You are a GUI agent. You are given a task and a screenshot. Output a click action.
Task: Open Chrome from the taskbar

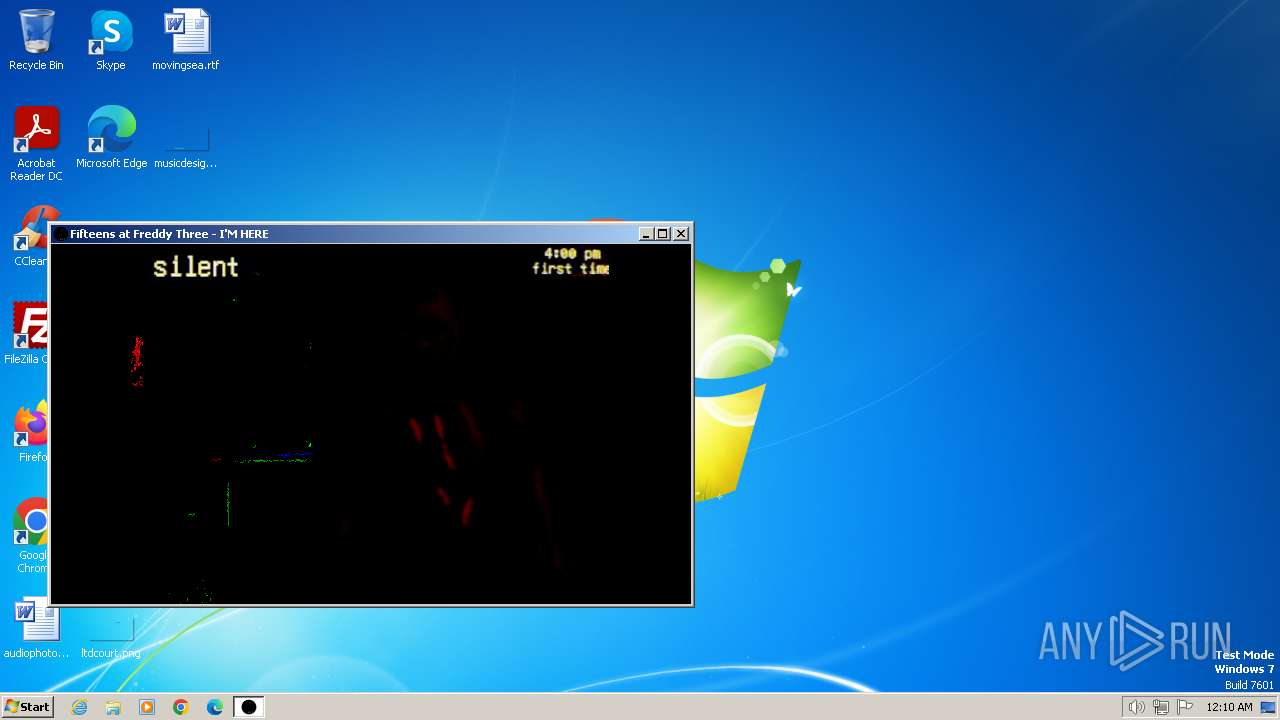181,707
